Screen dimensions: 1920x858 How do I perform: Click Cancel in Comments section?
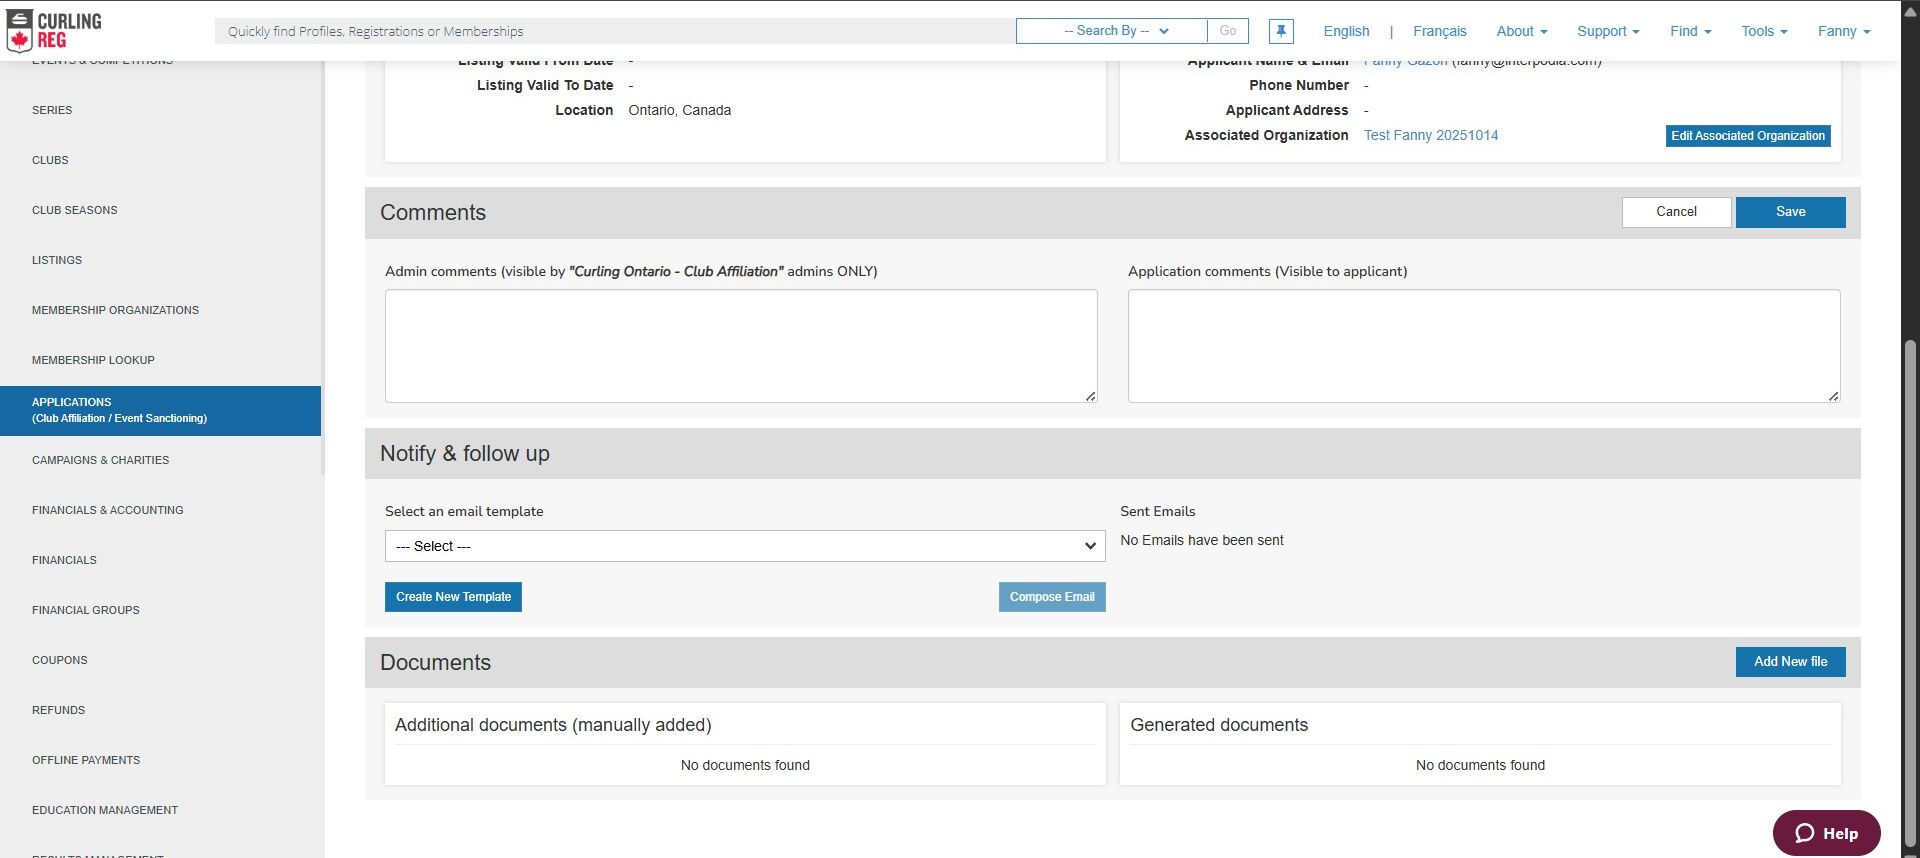click(x=1676, y=212)
